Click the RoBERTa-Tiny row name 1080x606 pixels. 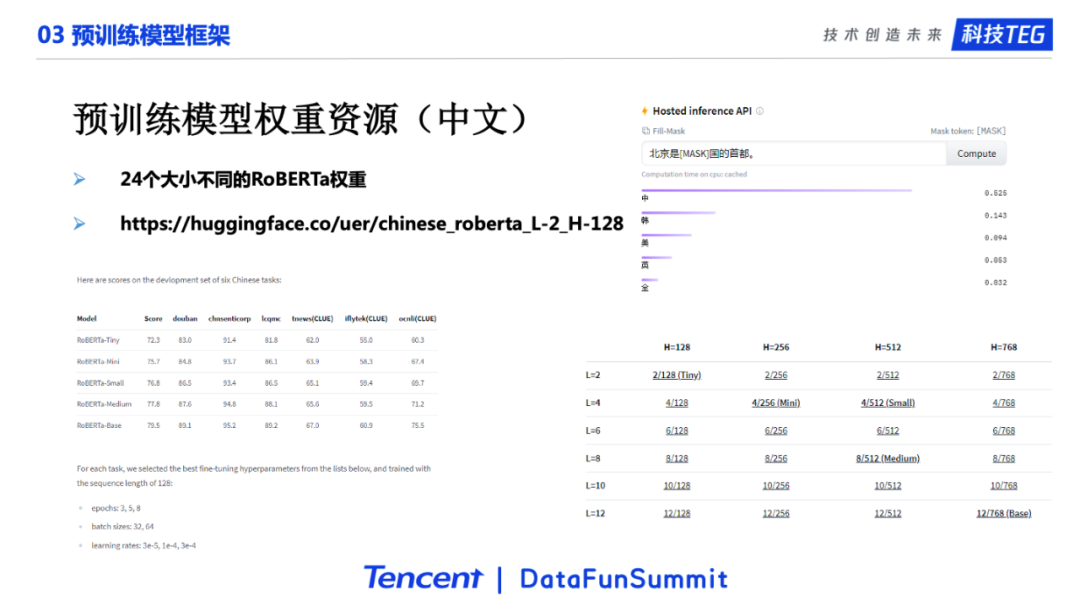pyautogui.click(x=98, y=340)
